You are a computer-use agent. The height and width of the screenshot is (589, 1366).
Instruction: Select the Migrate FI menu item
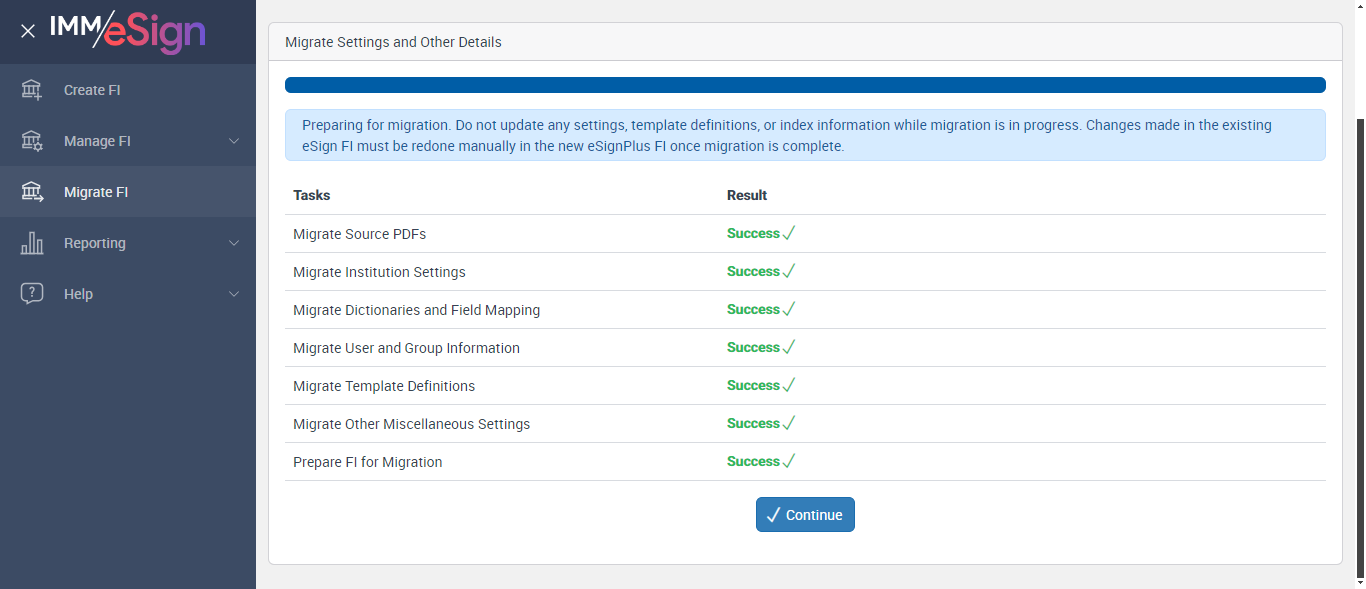96,192
